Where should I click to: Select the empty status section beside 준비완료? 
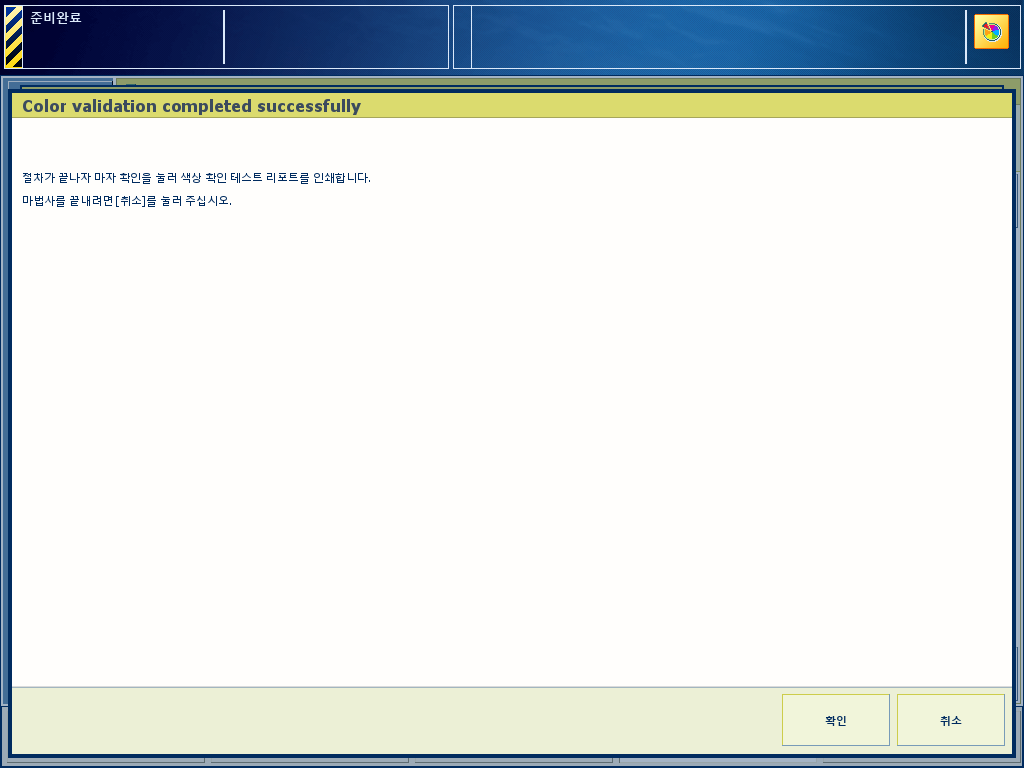[x=336, y=37]
